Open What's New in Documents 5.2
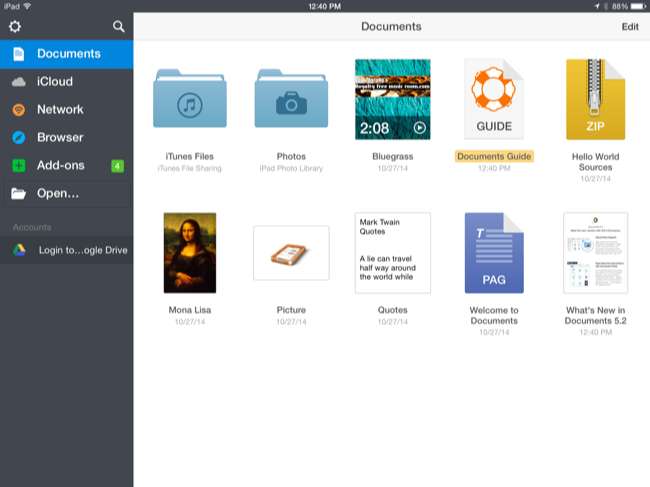The width and height of the screenshot is (650, 487). 596,252
